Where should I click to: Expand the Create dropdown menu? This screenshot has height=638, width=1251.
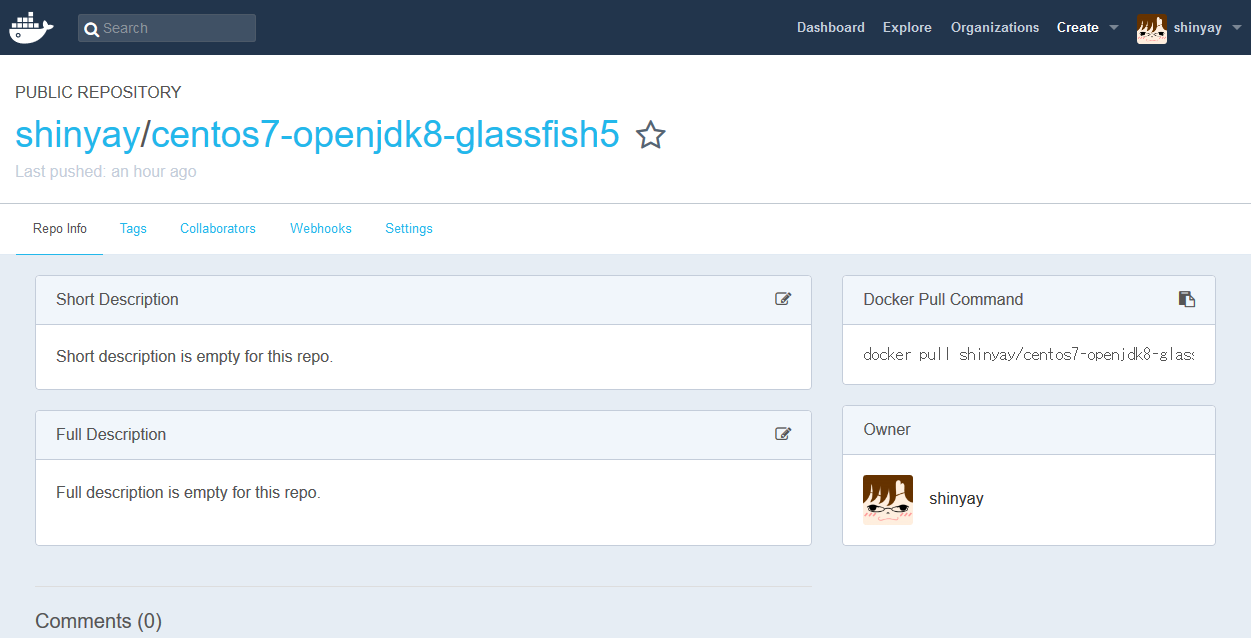(1088, 28)
